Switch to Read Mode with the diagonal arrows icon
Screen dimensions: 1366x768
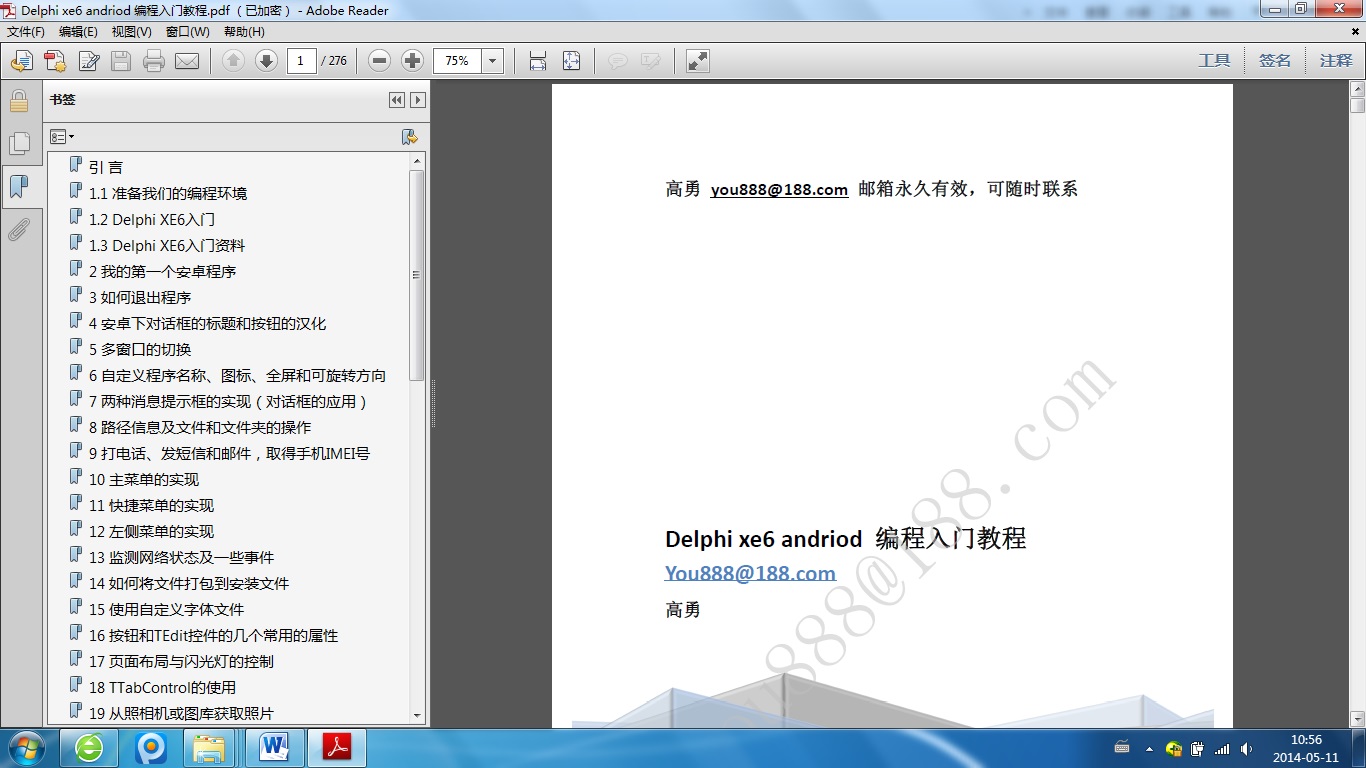pyautogui.click(x=698, y=61)
